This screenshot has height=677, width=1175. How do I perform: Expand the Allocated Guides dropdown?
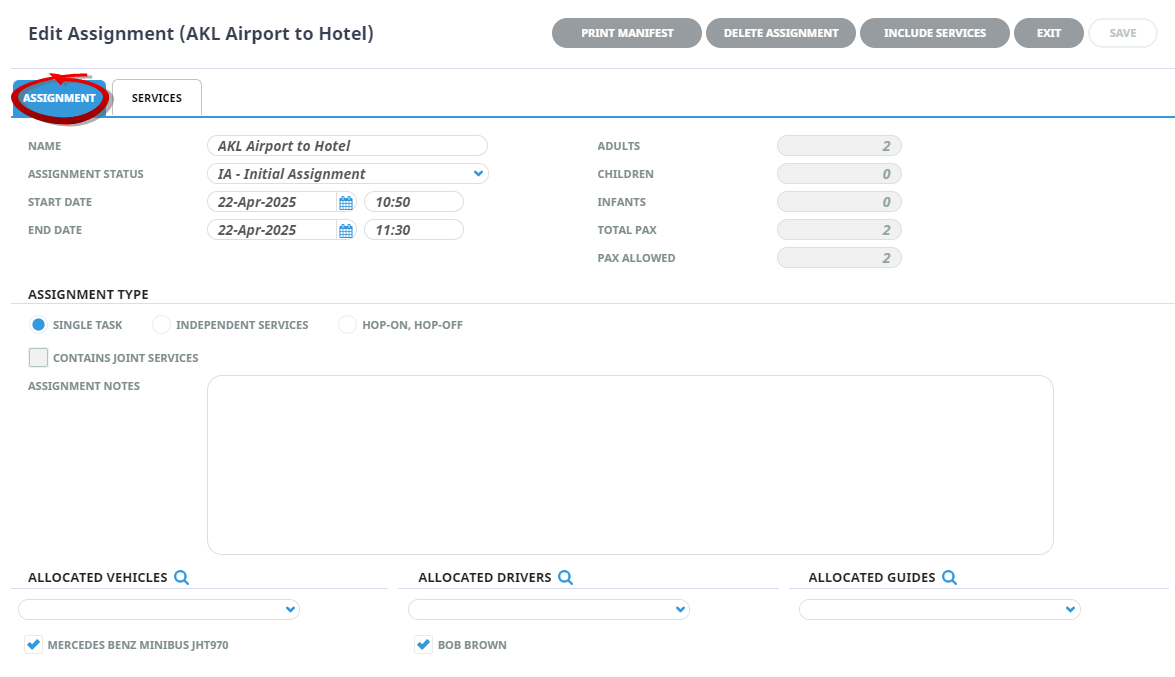1070,609
